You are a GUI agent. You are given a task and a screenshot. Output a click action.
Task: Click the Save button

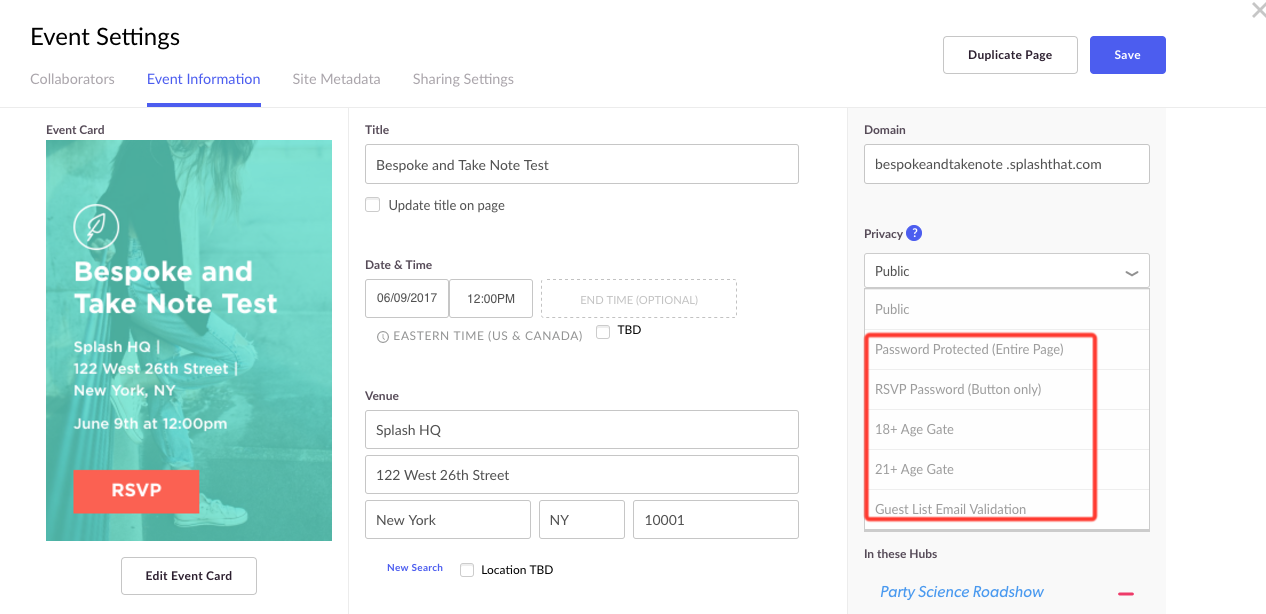click(x=1127, y=55)
